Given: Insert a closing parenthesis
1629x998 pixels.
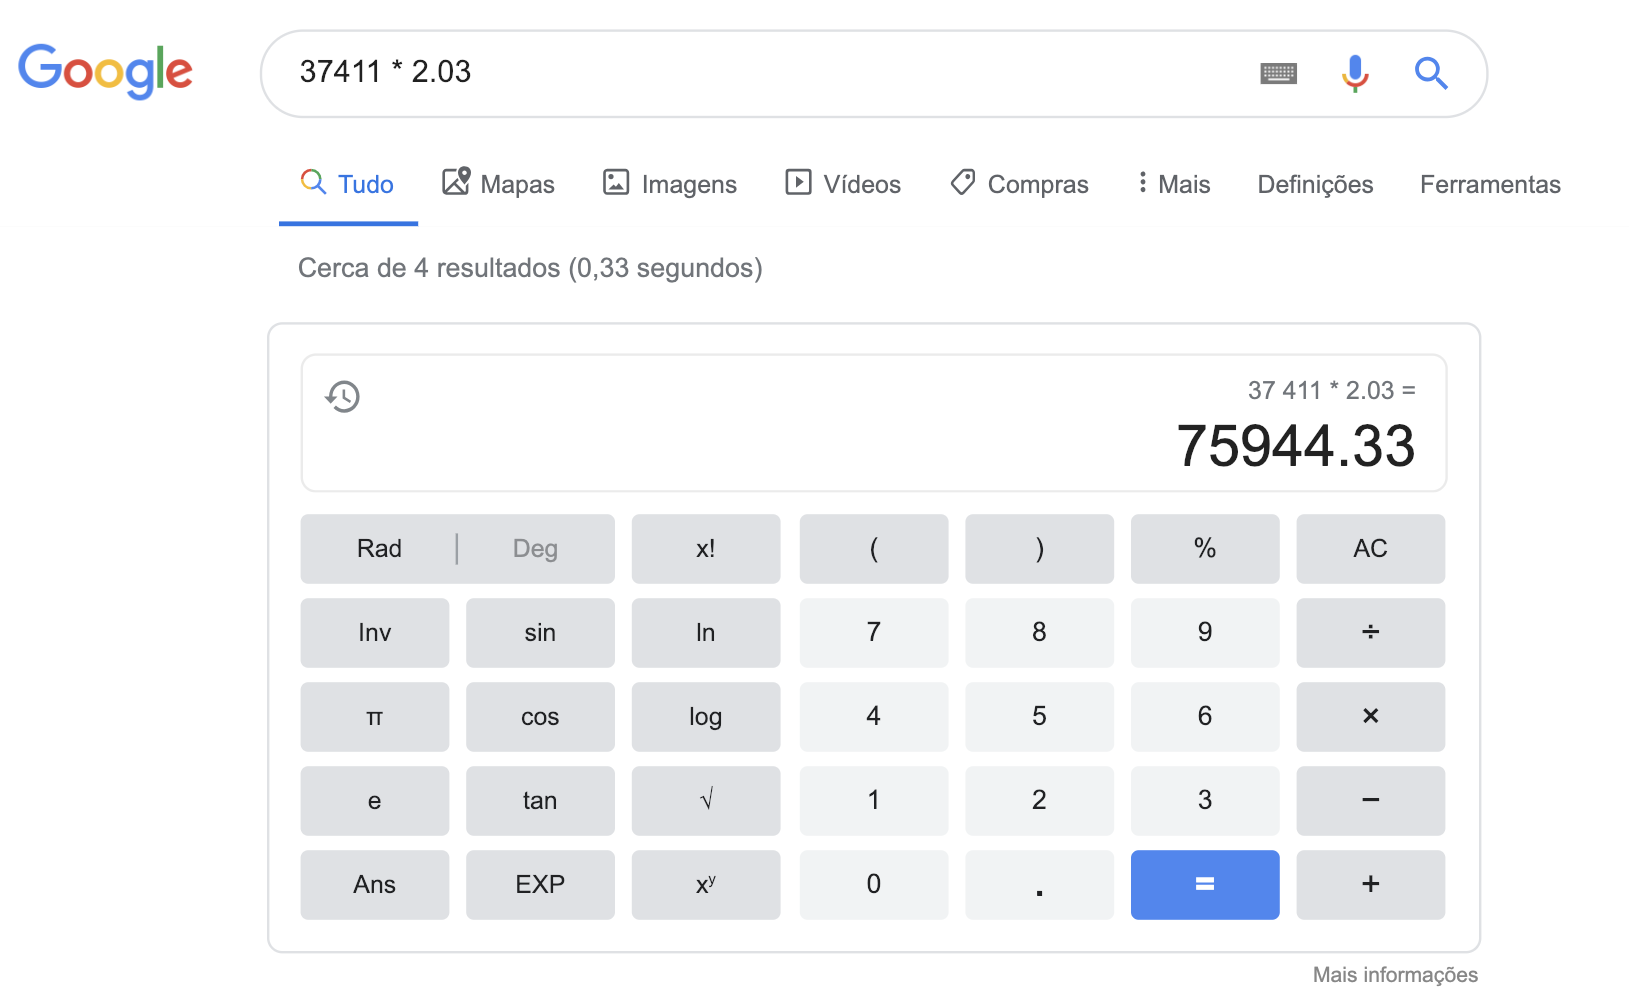Looking at the screenshot, I should [1039, 549].
